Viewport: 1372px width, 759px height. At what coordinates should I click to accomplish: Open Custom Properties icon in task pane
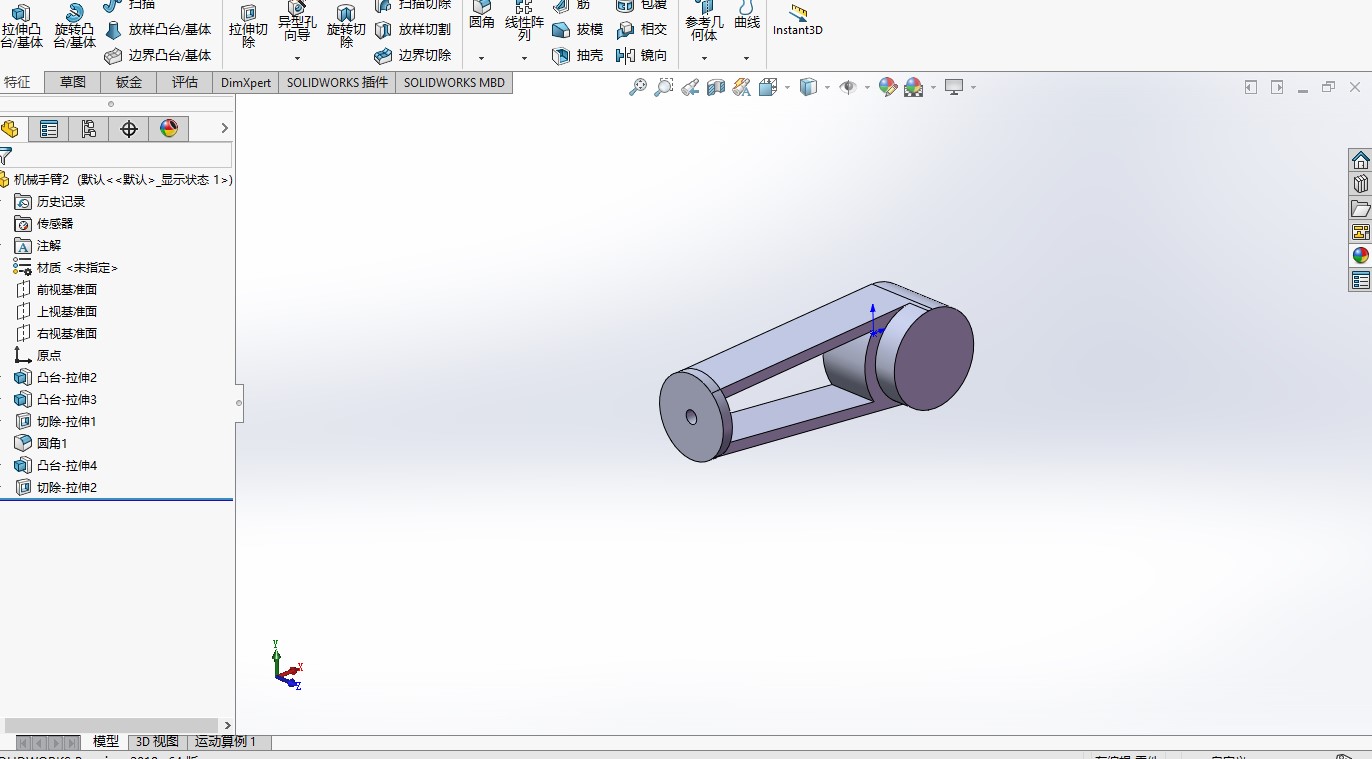[1360, 280]
